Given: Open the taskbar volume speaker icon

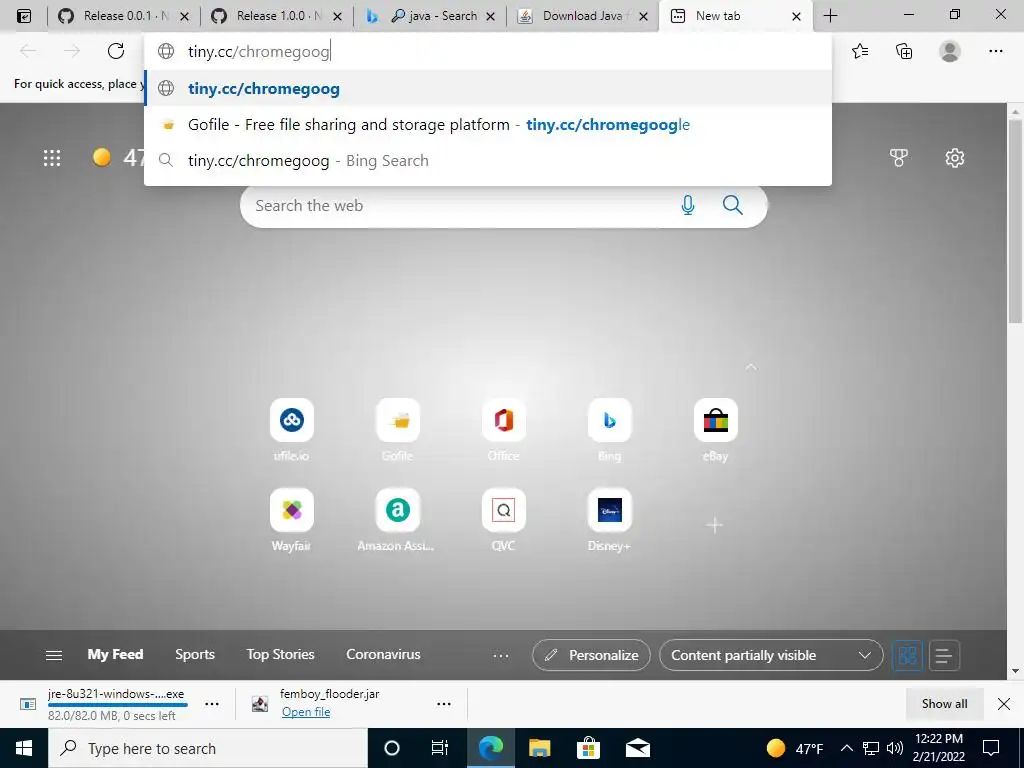Looking at the screenshot, I should coord(895,748).
